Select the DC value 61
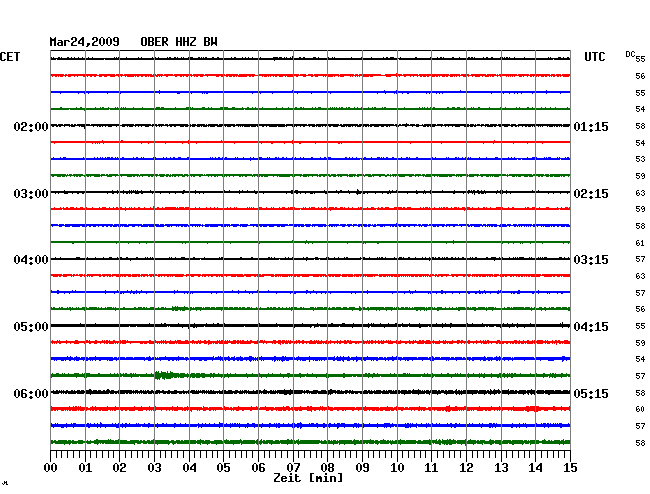The image size is (650, 494). (x=640, y=243)
